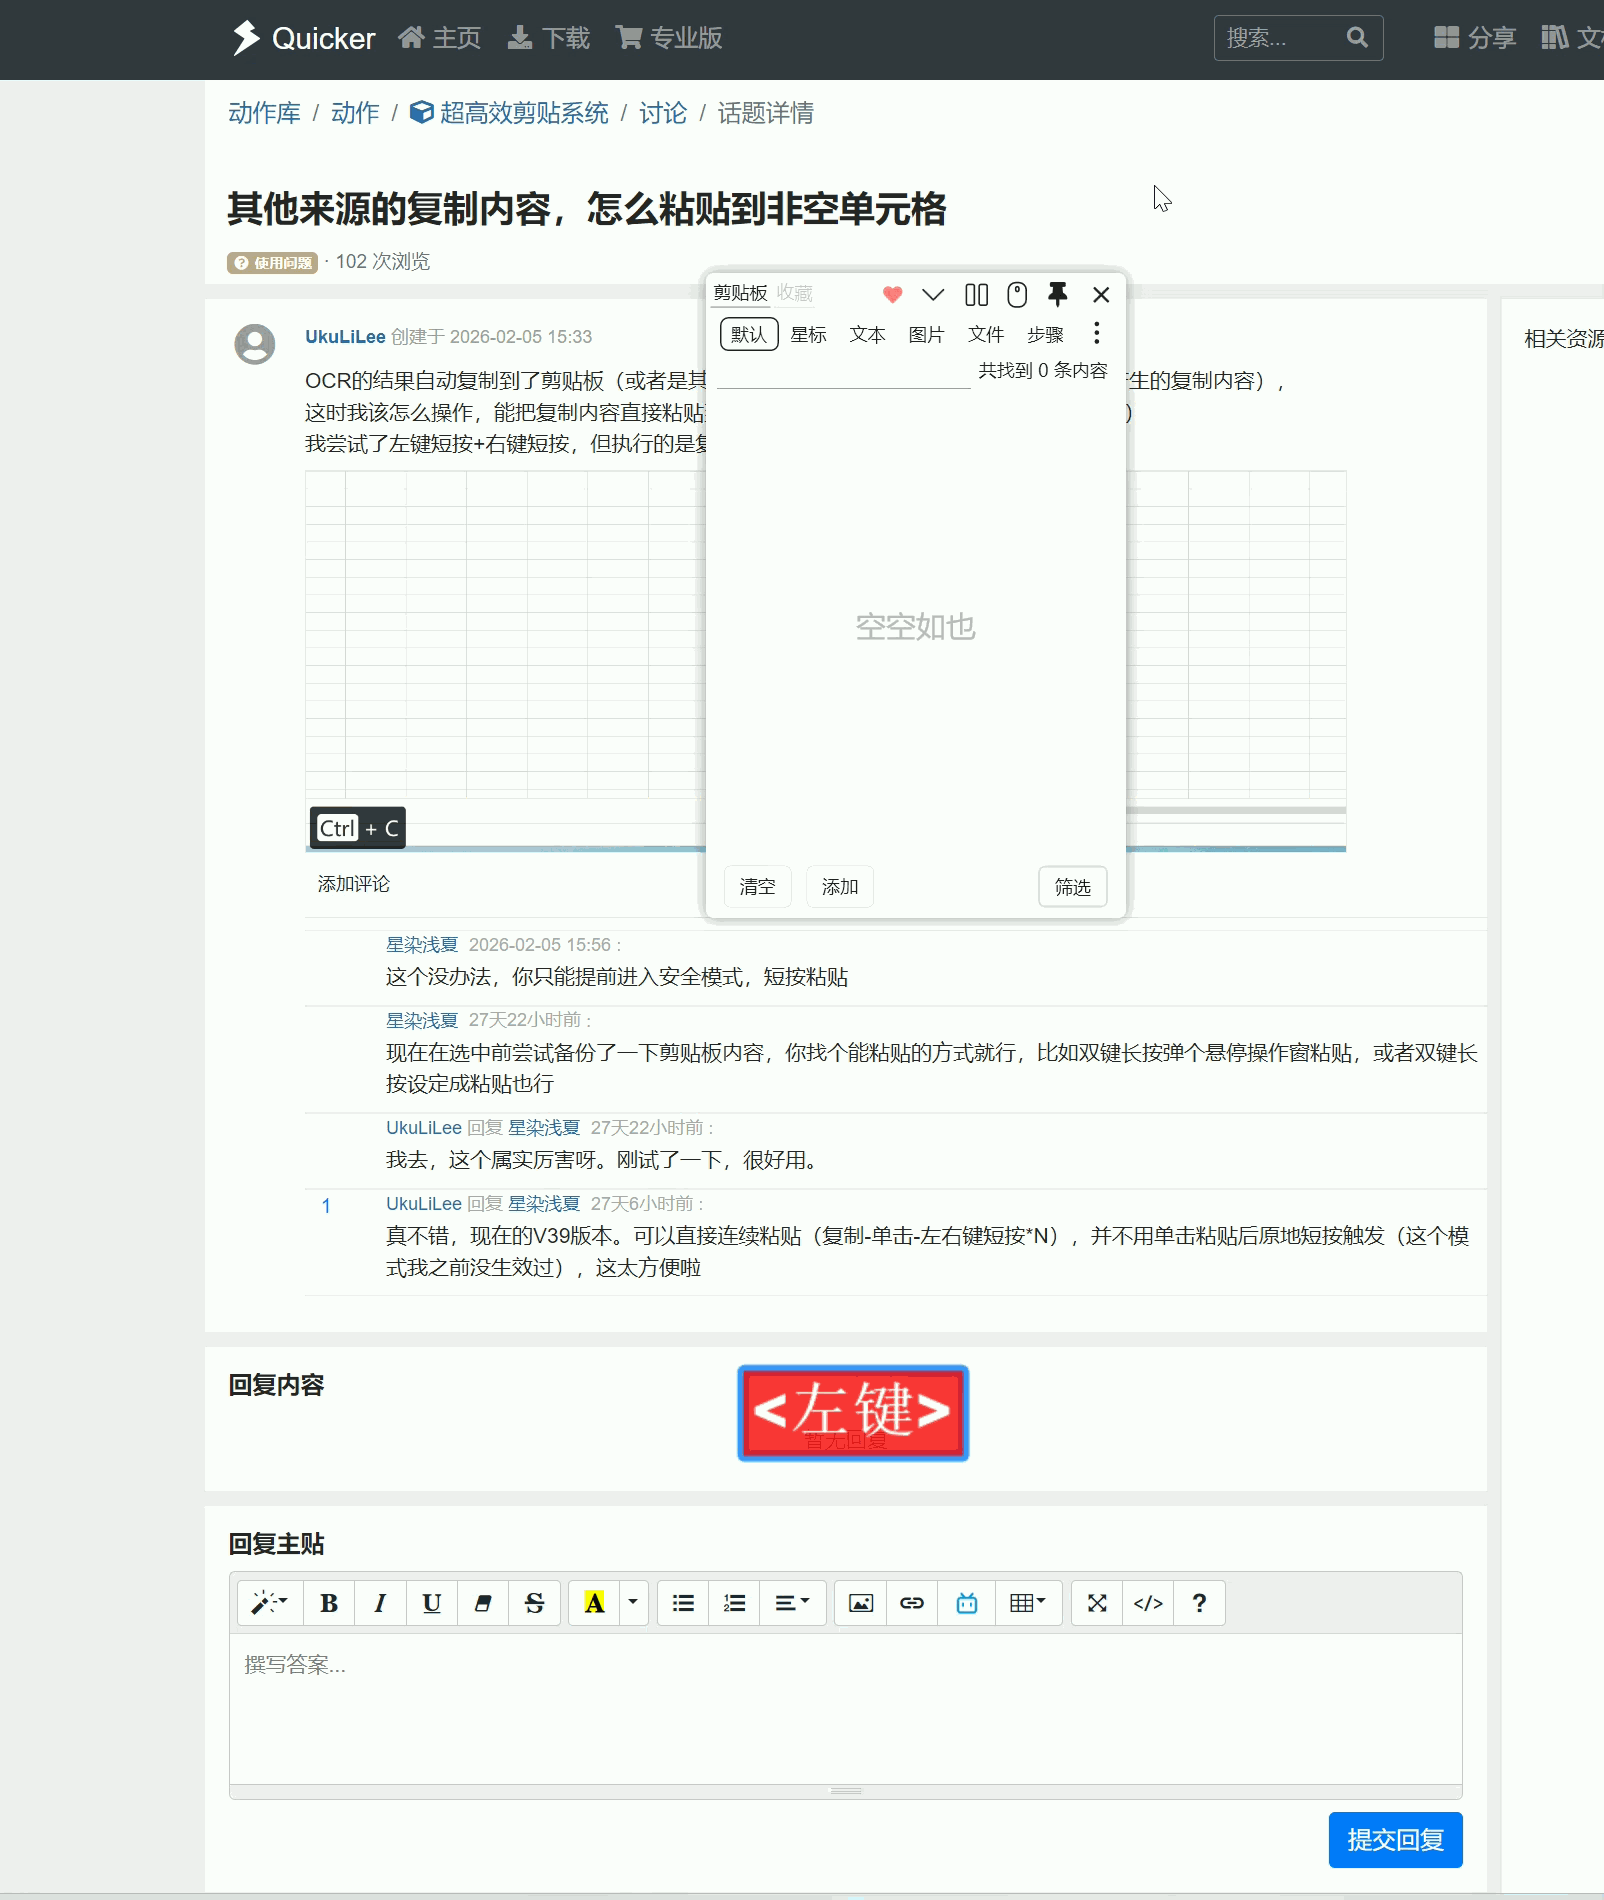Click the yellow highlight color A button
The height and width of the screenshot is (1900, 1604).
coord(594,1603)
